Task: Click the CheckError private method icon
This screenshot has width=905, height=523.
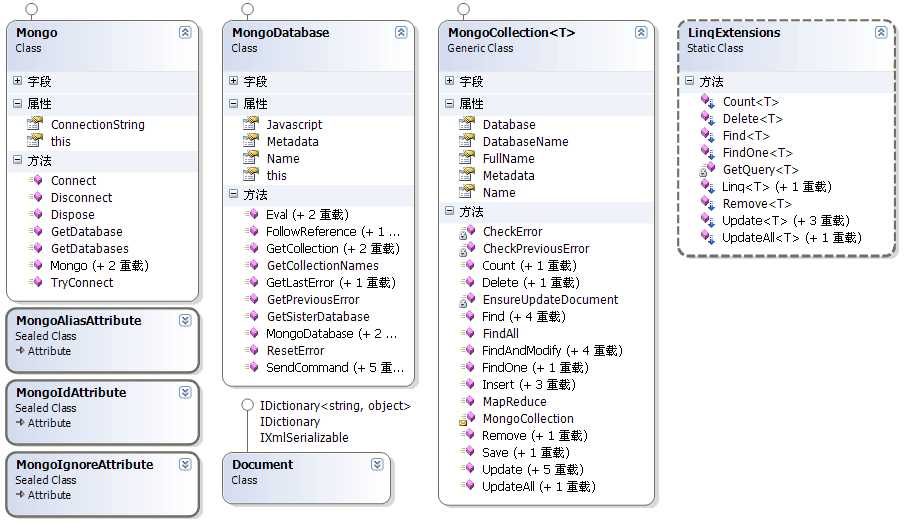Action: (467, 232)
